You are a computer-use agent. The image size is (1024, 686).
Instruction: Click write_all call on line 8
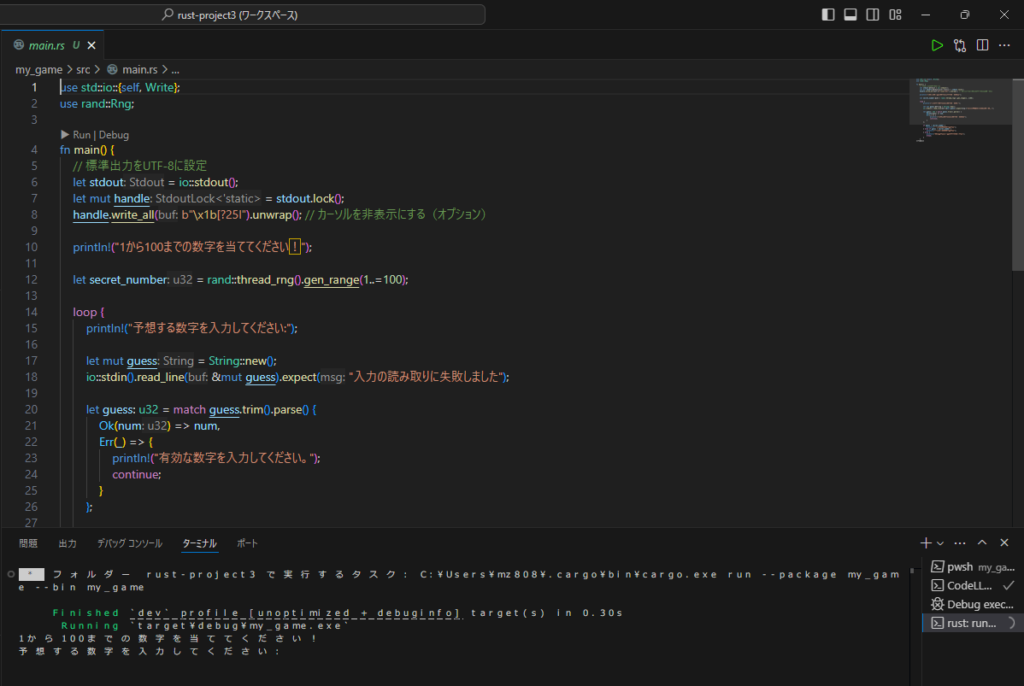coord(133,214)
